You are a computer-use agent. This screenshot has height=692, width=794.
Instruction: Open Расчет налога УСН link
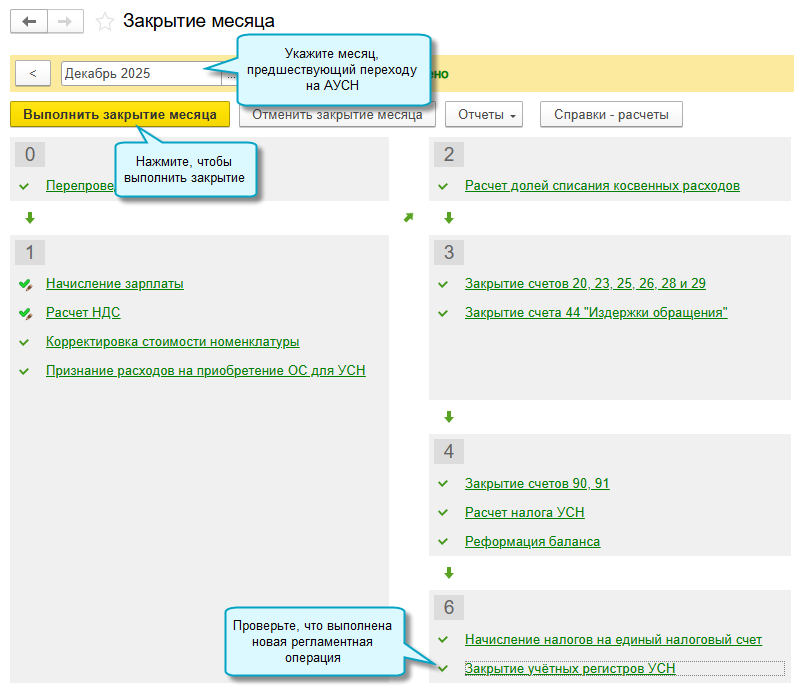click(525, 512)
